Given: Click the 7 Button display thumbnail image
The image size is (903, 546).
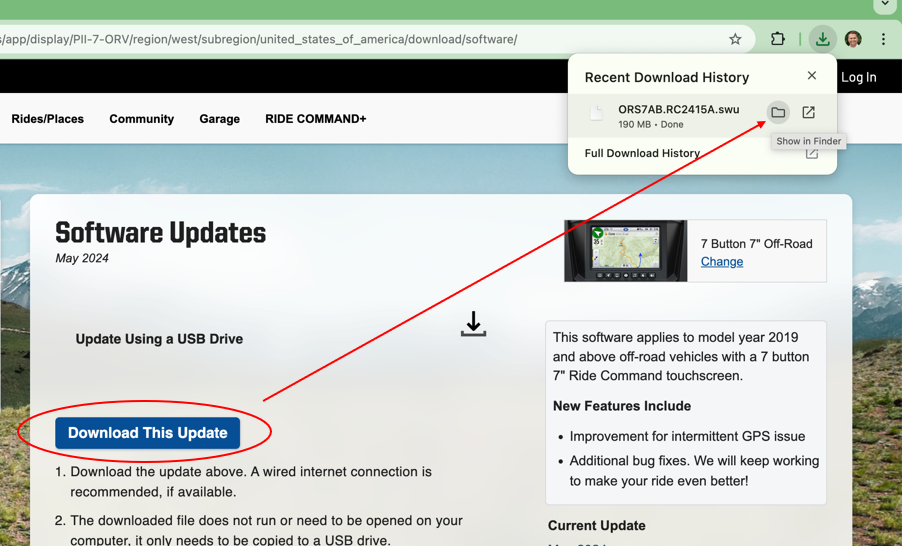Looking at the screenshot, I should point(625,250).
